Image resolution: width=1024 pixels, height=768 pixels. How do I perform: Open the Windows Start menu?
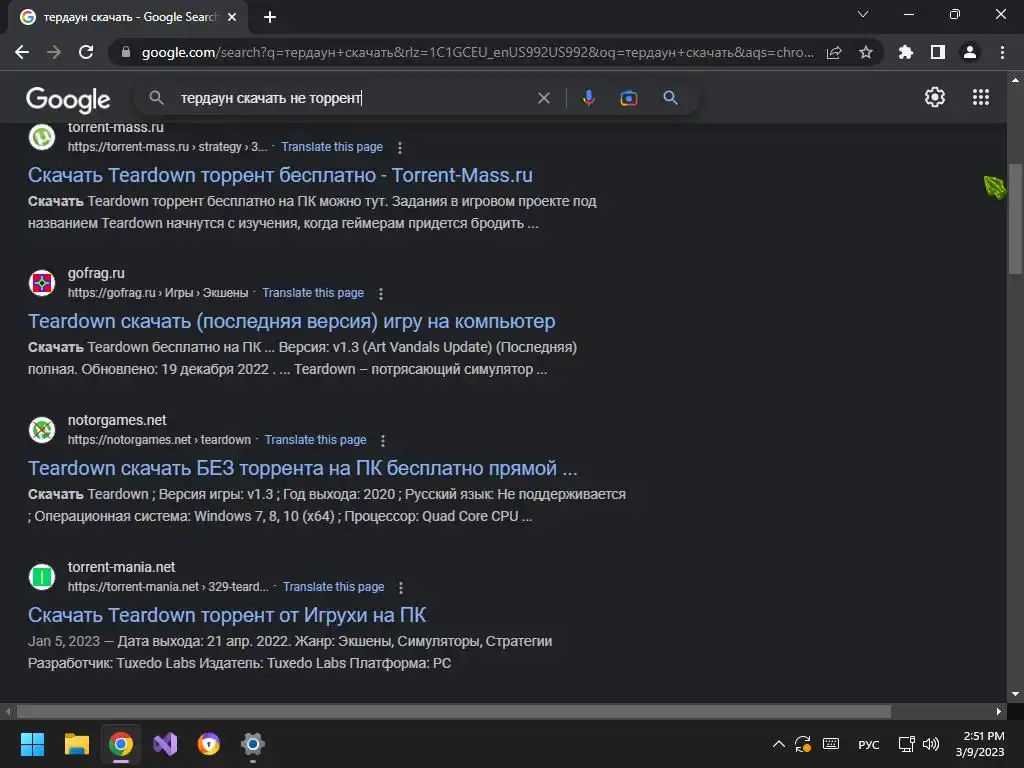[32, 744]
